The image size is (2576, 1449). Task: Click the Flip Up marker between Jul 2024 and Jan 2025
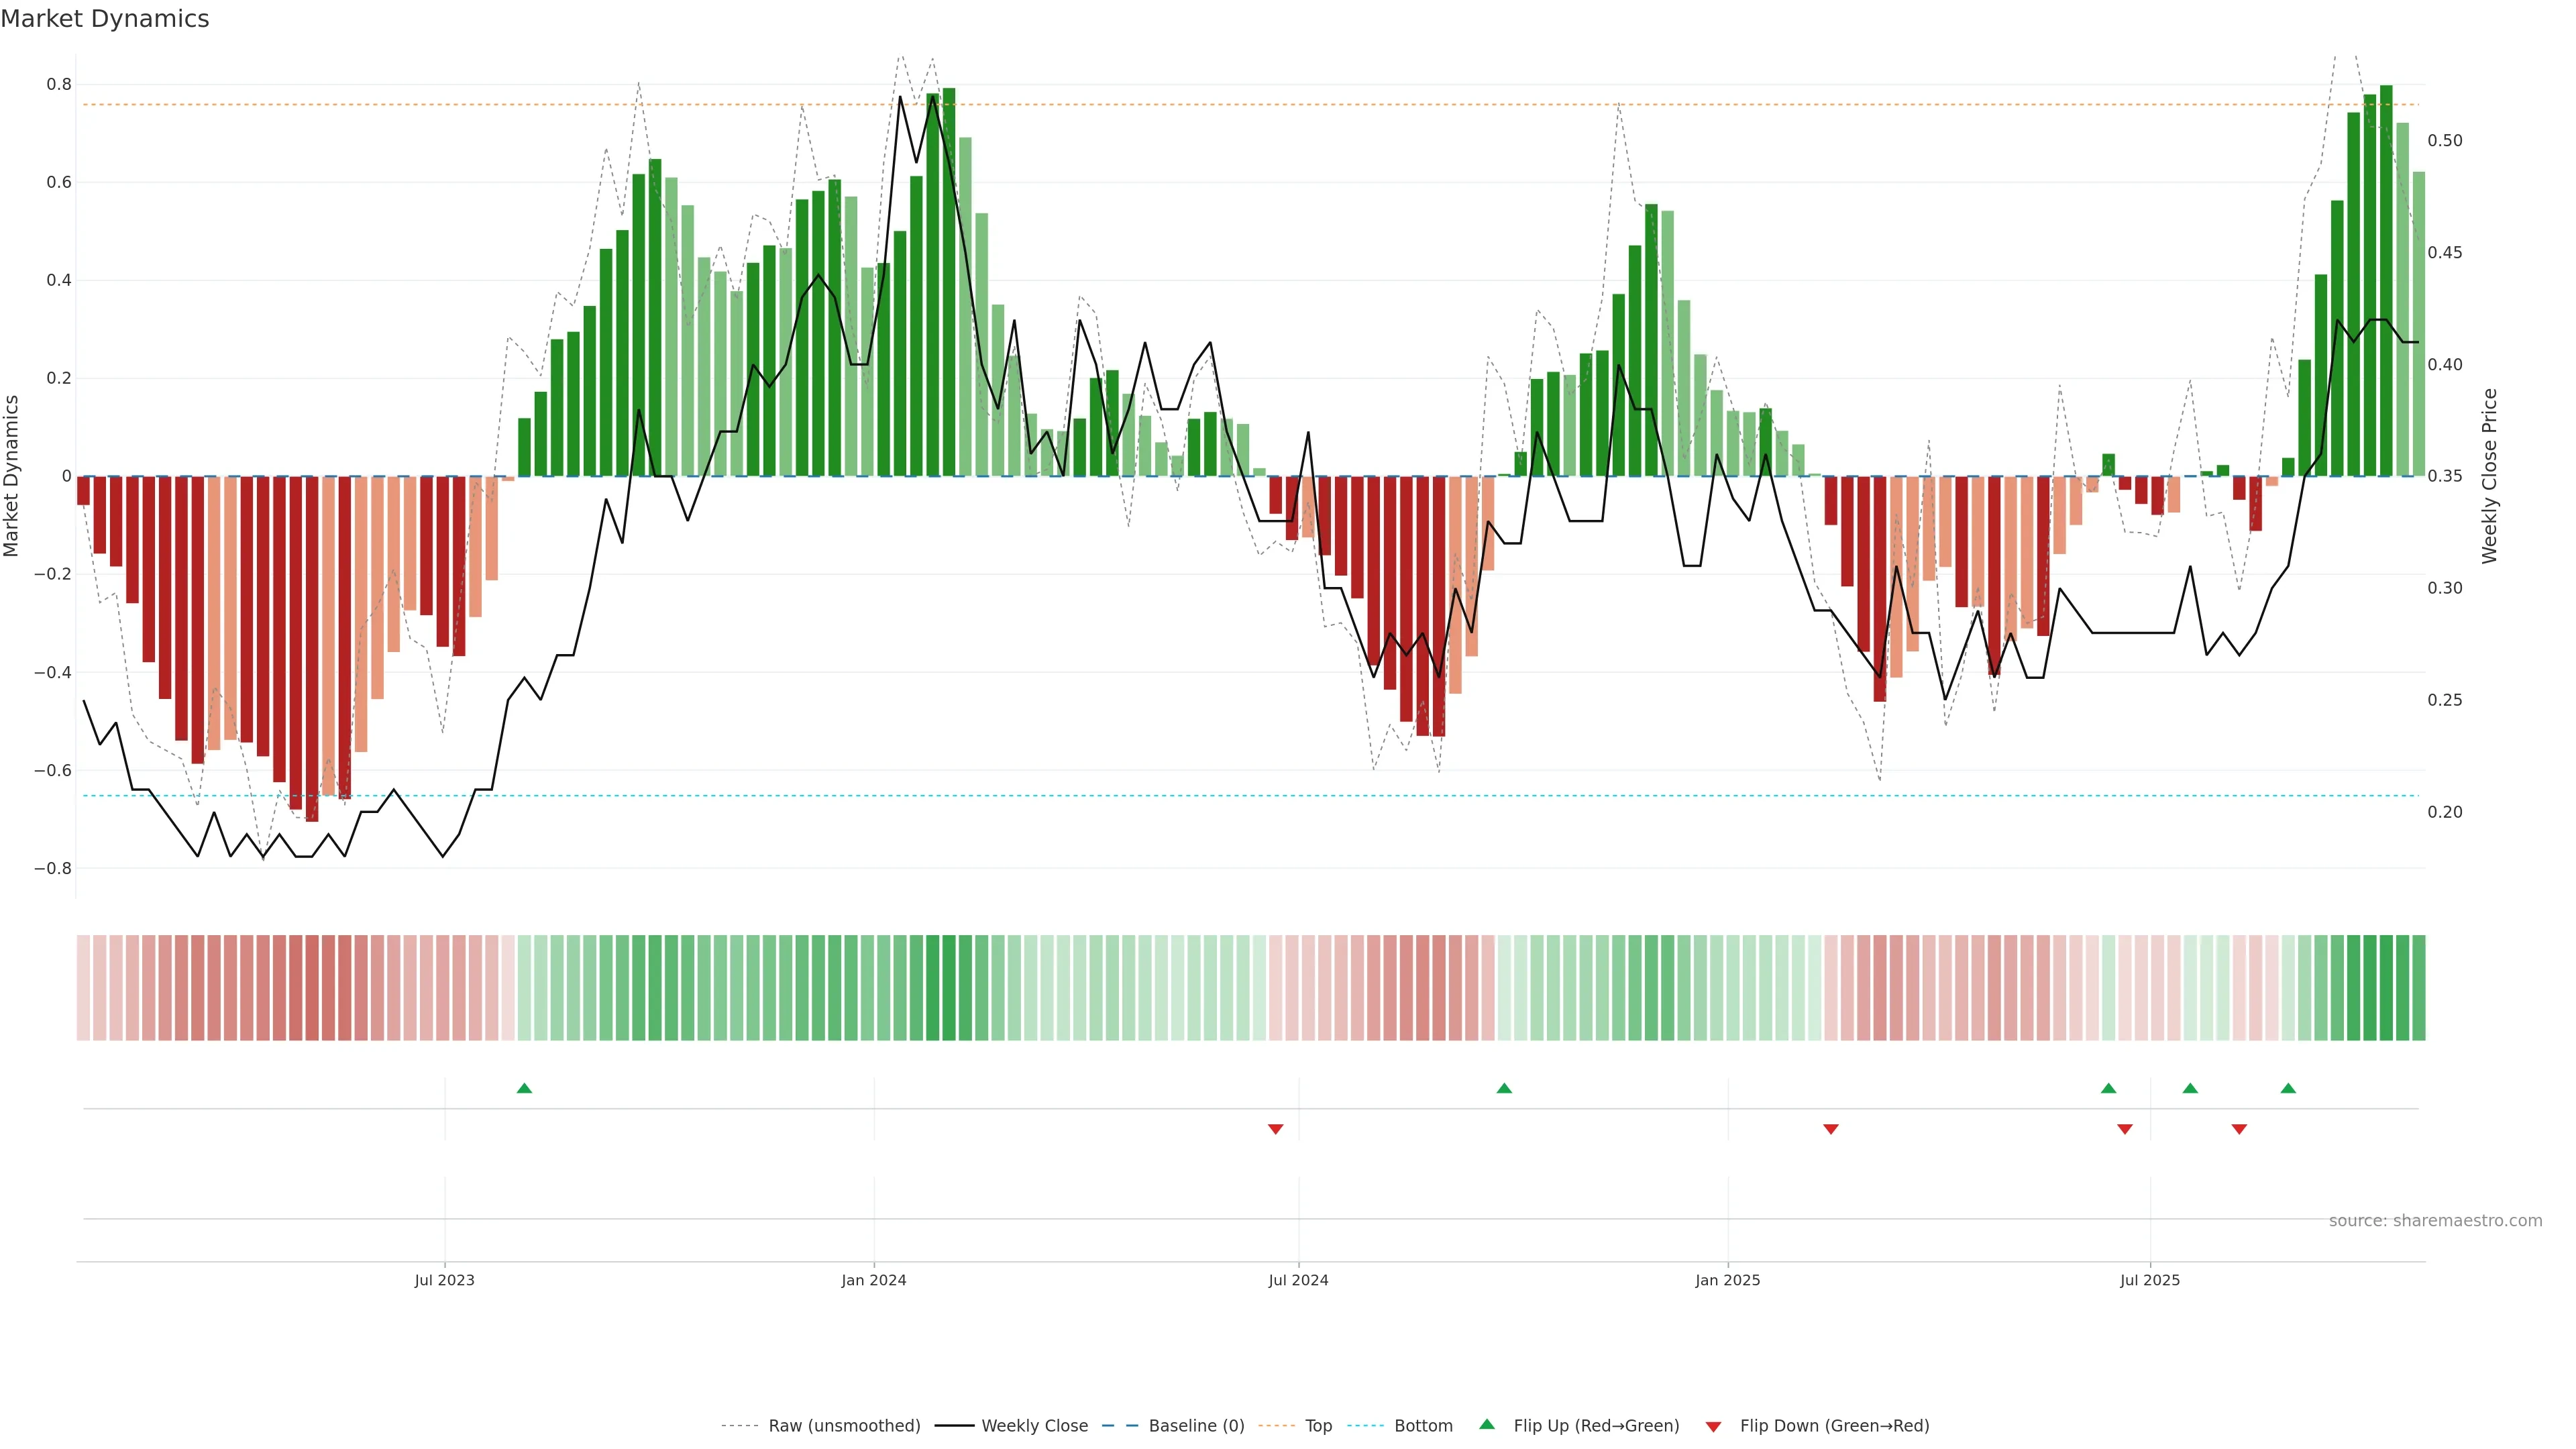pyautogui.click(x=1504, y=1088)
